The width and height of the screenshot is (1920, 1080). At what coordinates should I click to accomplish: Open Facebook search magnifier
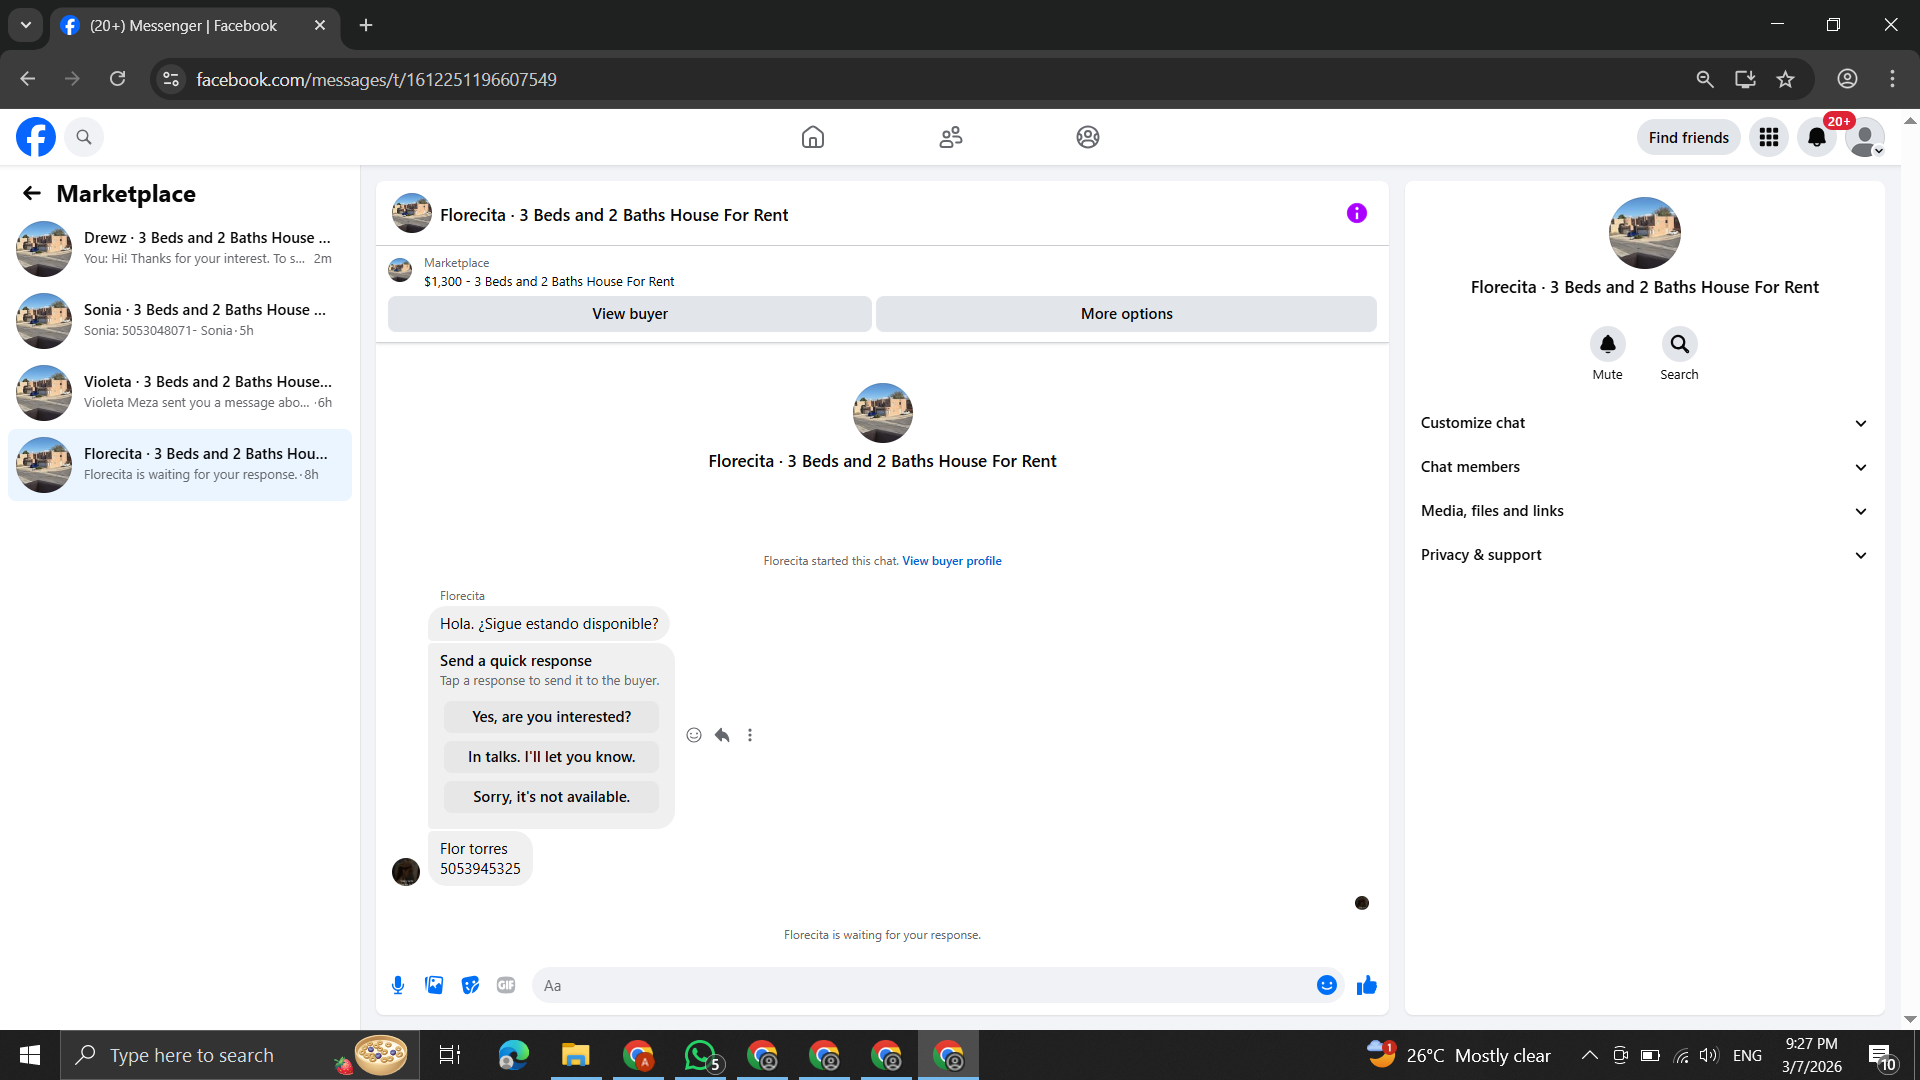(x=84, y=137)
